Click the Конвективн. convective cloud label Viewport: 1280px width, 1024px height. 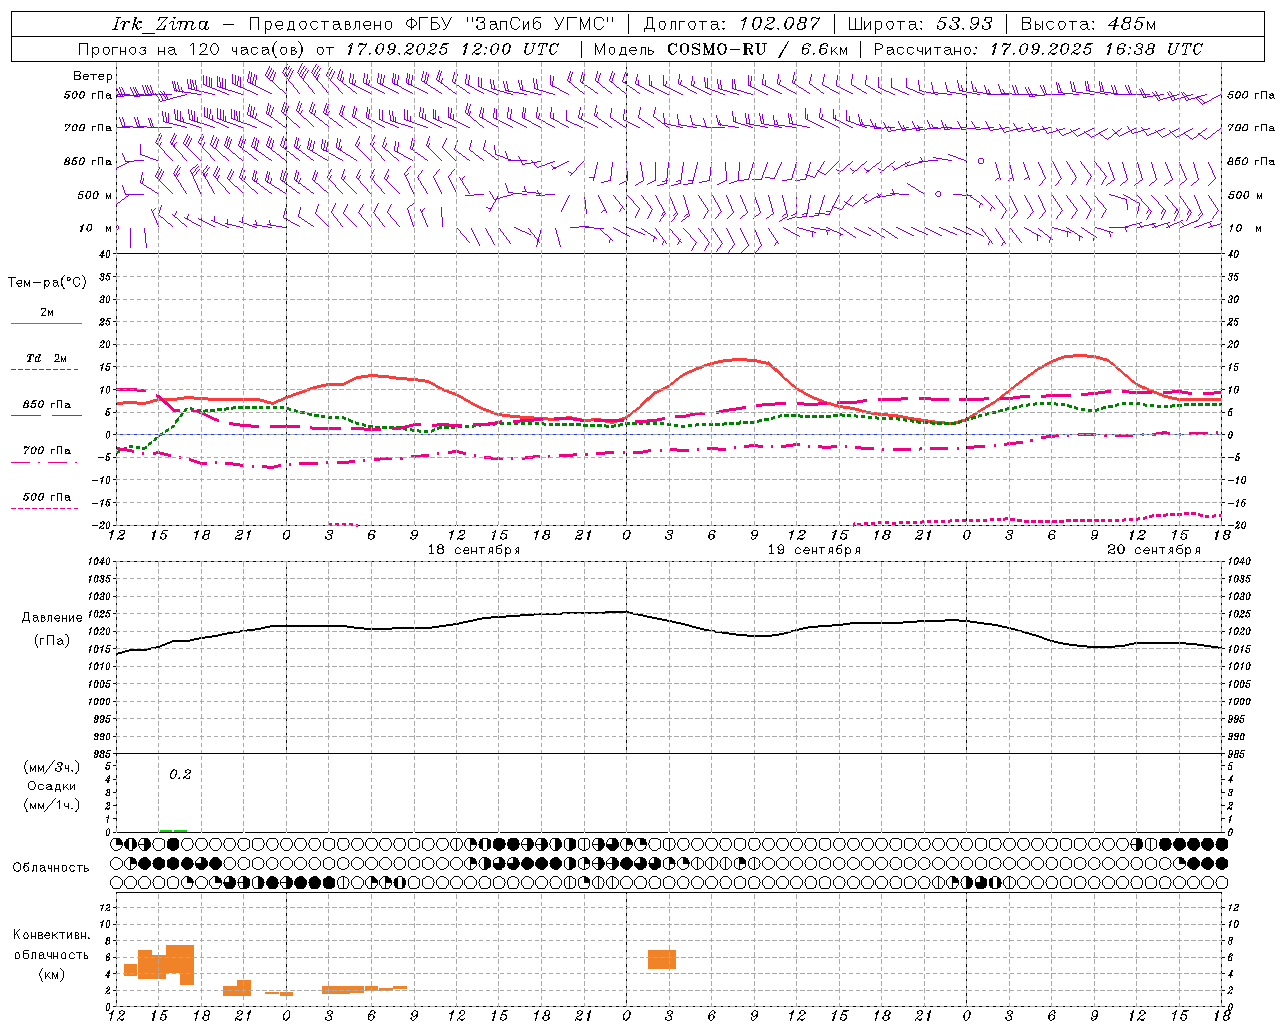point(52,935)
